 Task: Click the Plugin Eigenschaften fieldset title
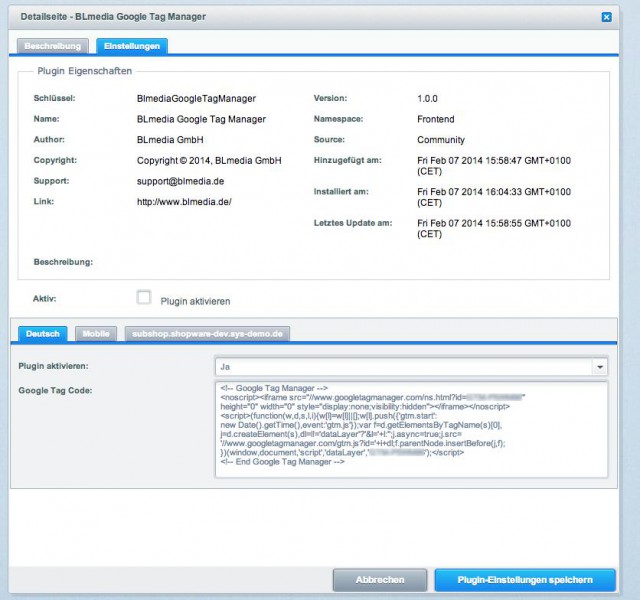point(85,71)
